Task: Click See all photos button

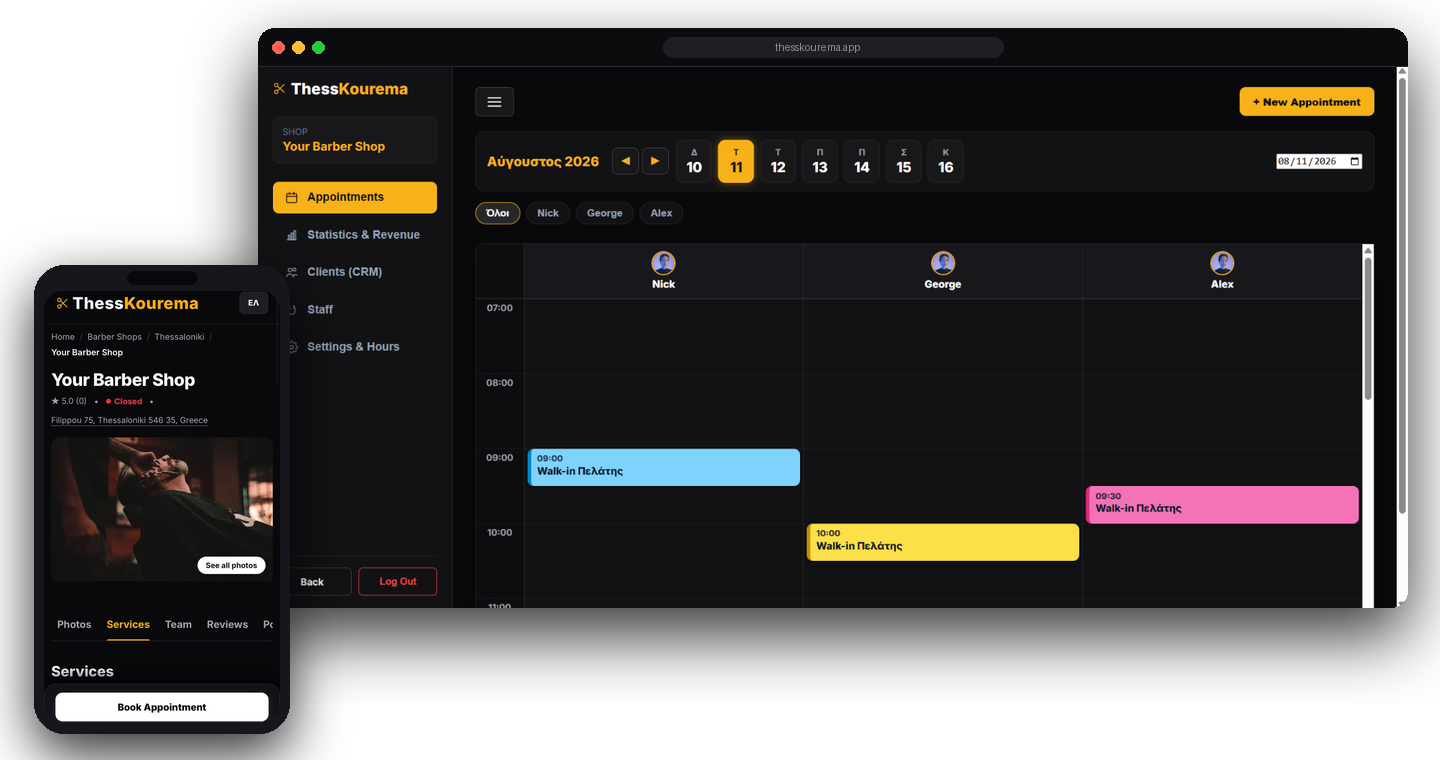Action: pyautogui.click(x=231, y=566)
